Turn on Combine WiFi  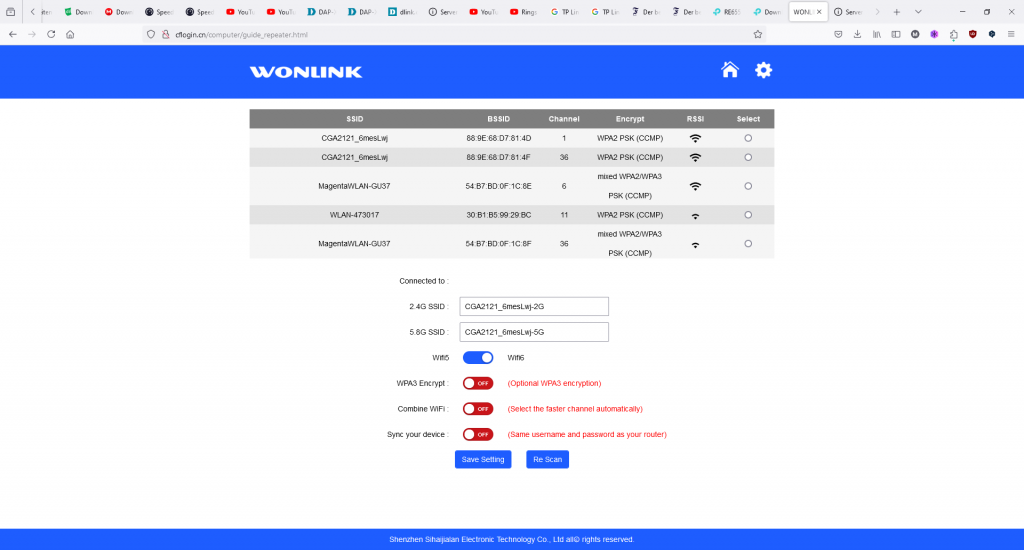tap(478, 409)
